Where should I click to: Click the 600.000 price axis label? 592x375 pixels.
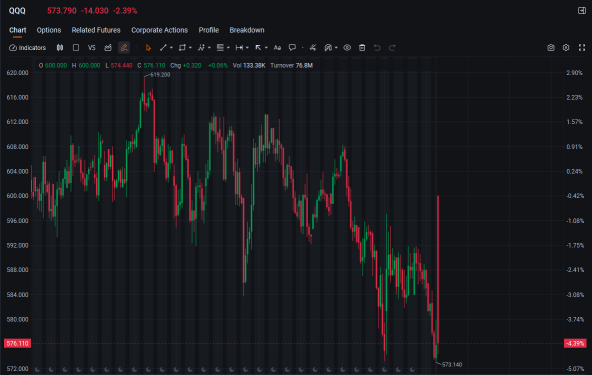click(17, 196)
